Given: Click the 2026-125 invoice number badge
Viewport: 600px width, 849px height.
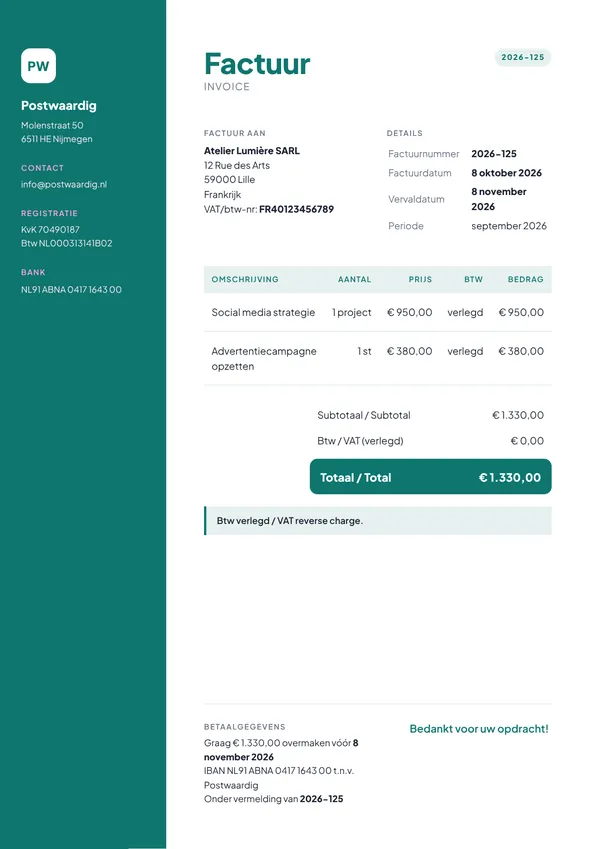Looking at the screenshot, I should pos(523,57).
